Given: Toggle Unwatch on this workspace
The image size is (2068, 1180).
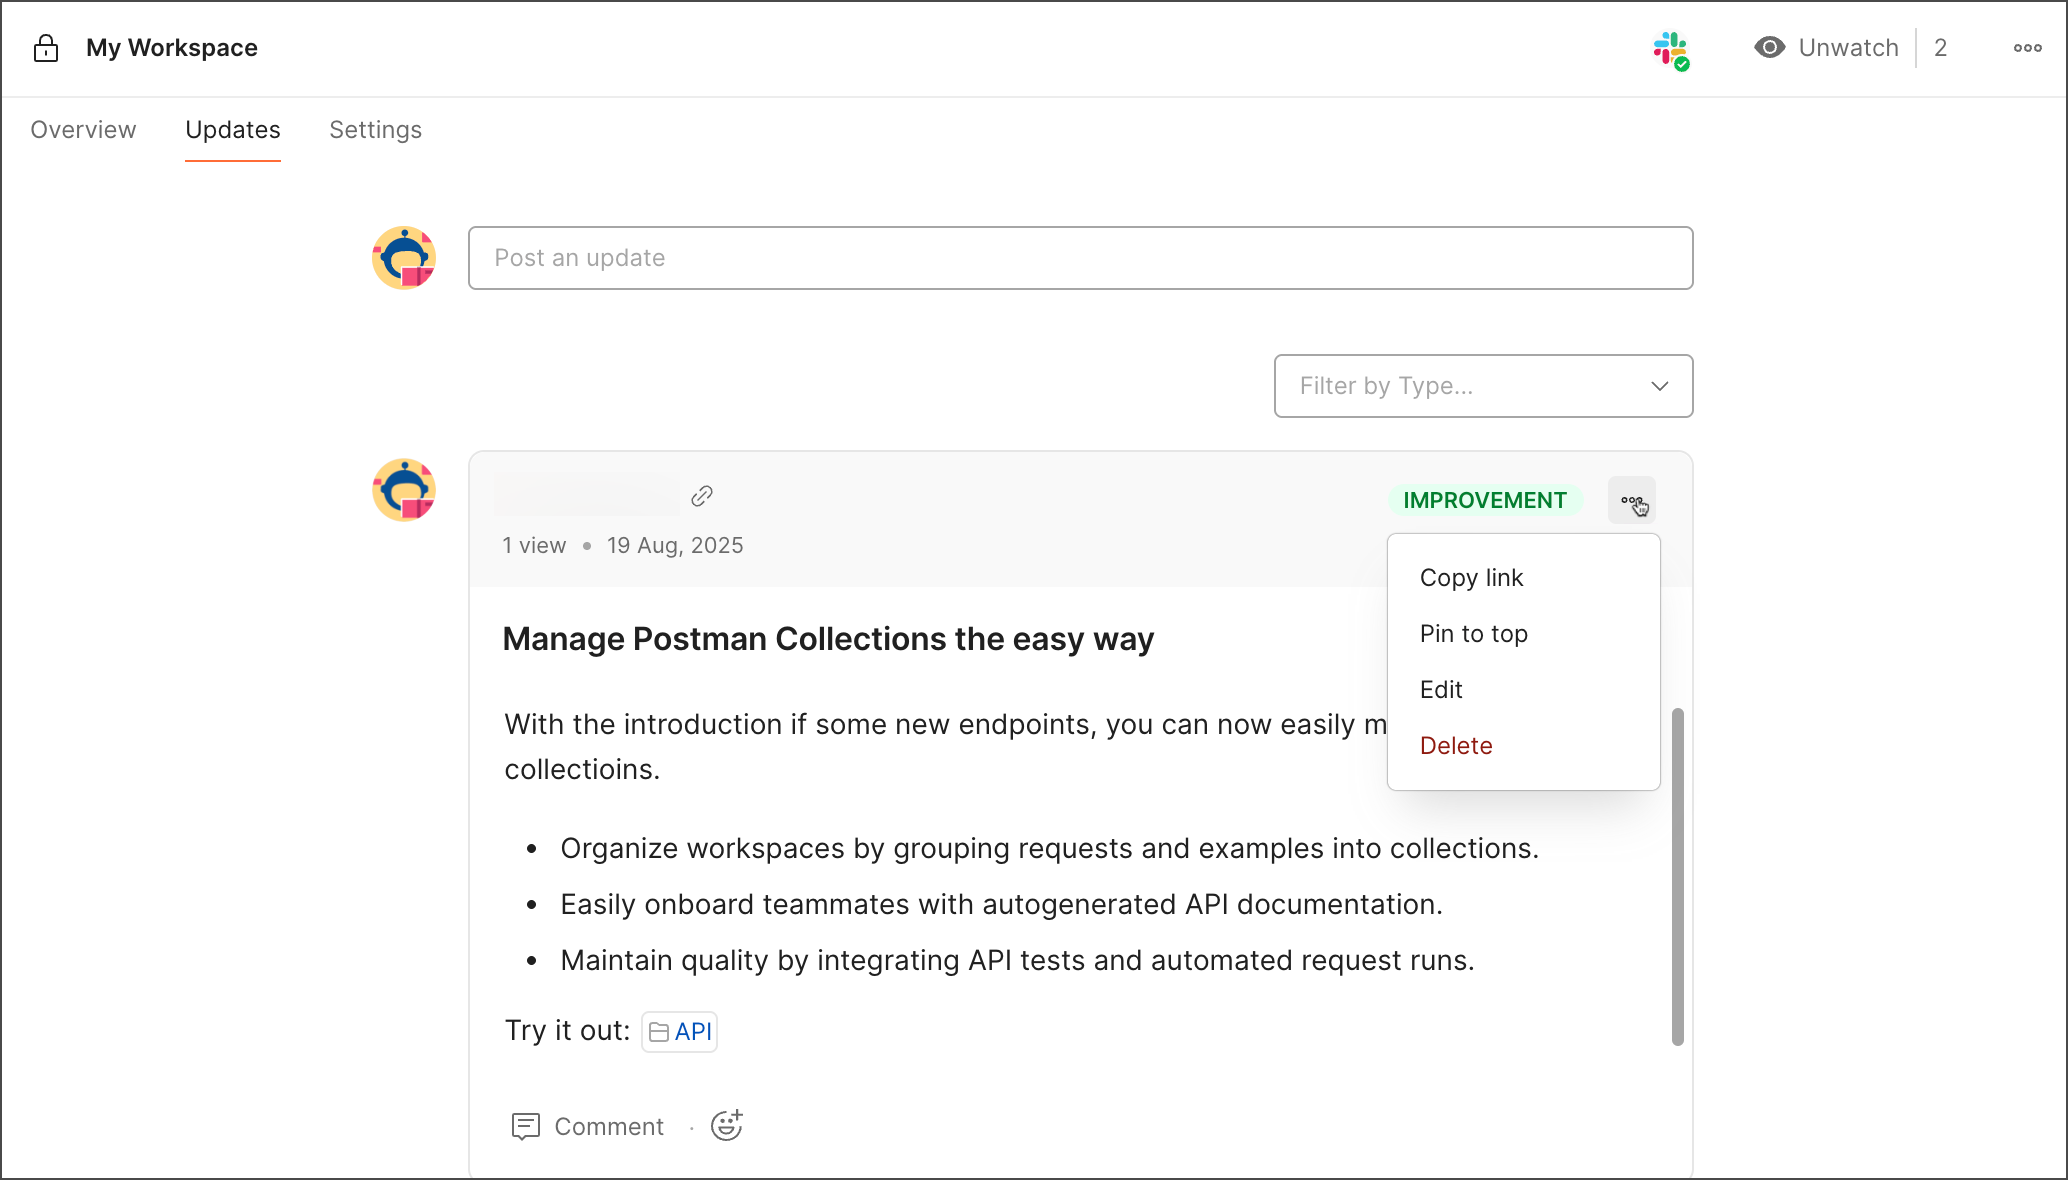Looking at the screenshot, I should click(1826, 48).
